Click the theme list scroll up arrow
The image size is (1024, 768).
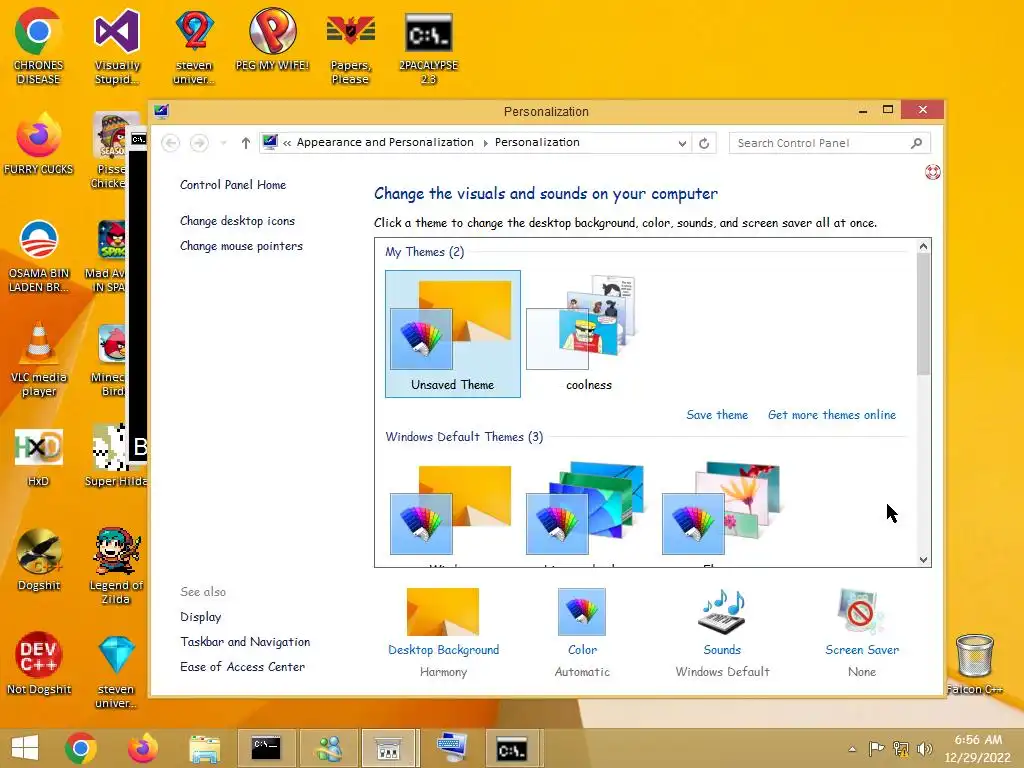click(x=923, y=246)
